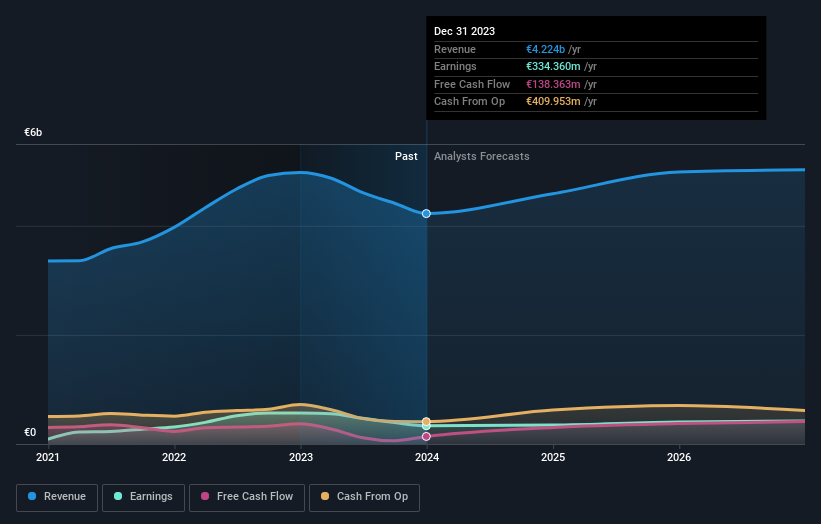Click the 'Dec 31 2023' tooltip heading
The height and width of the screenshot is (524, 821).
tap(464, 31)
